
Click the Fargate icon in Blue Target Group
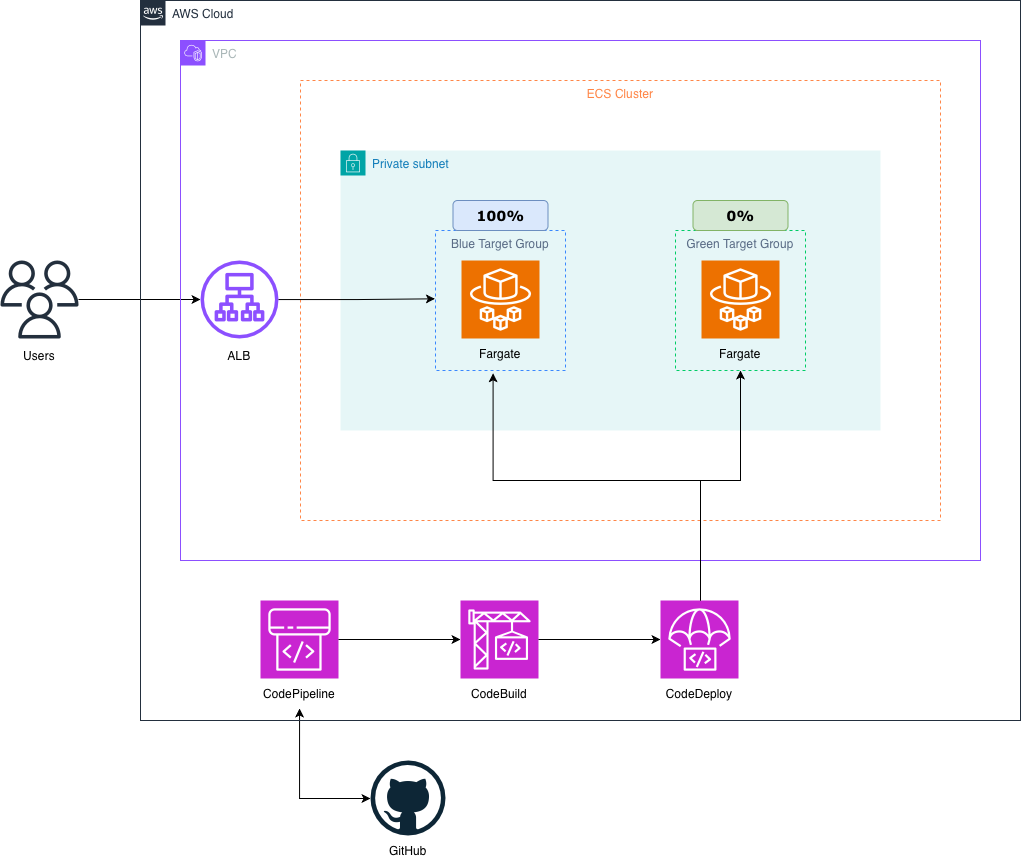[500, 299]
